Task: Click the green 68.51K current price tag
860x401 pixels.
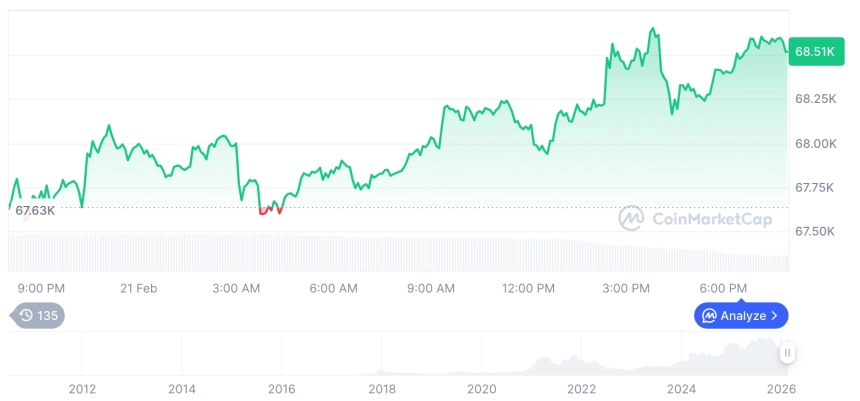Action: (x=816, y=51)
